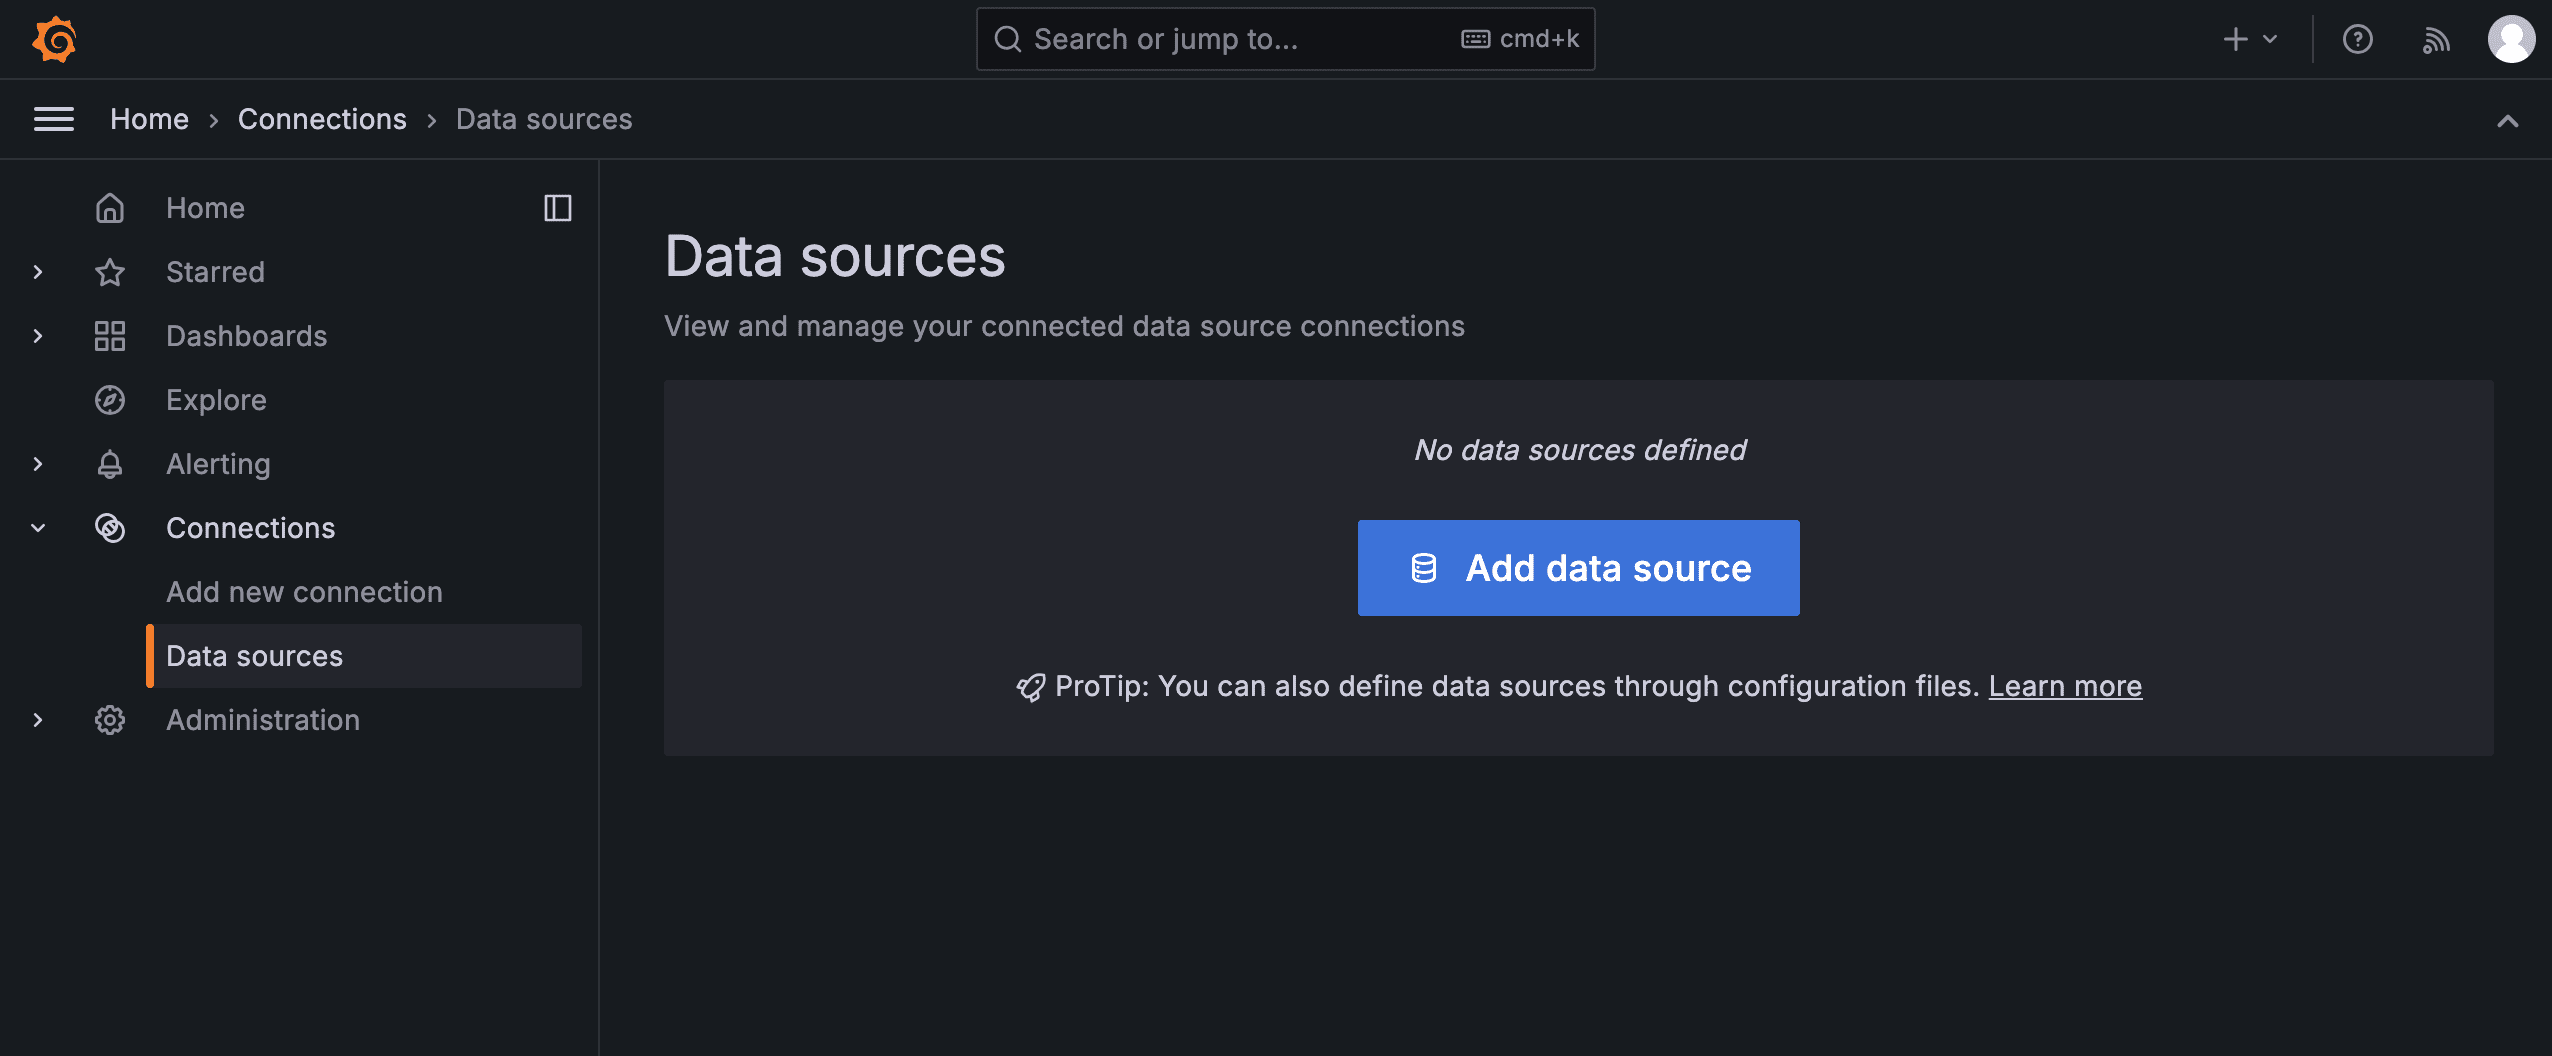2552x1056 pixels.
Task: Expand the Starred section
Action: pos(38,272)
